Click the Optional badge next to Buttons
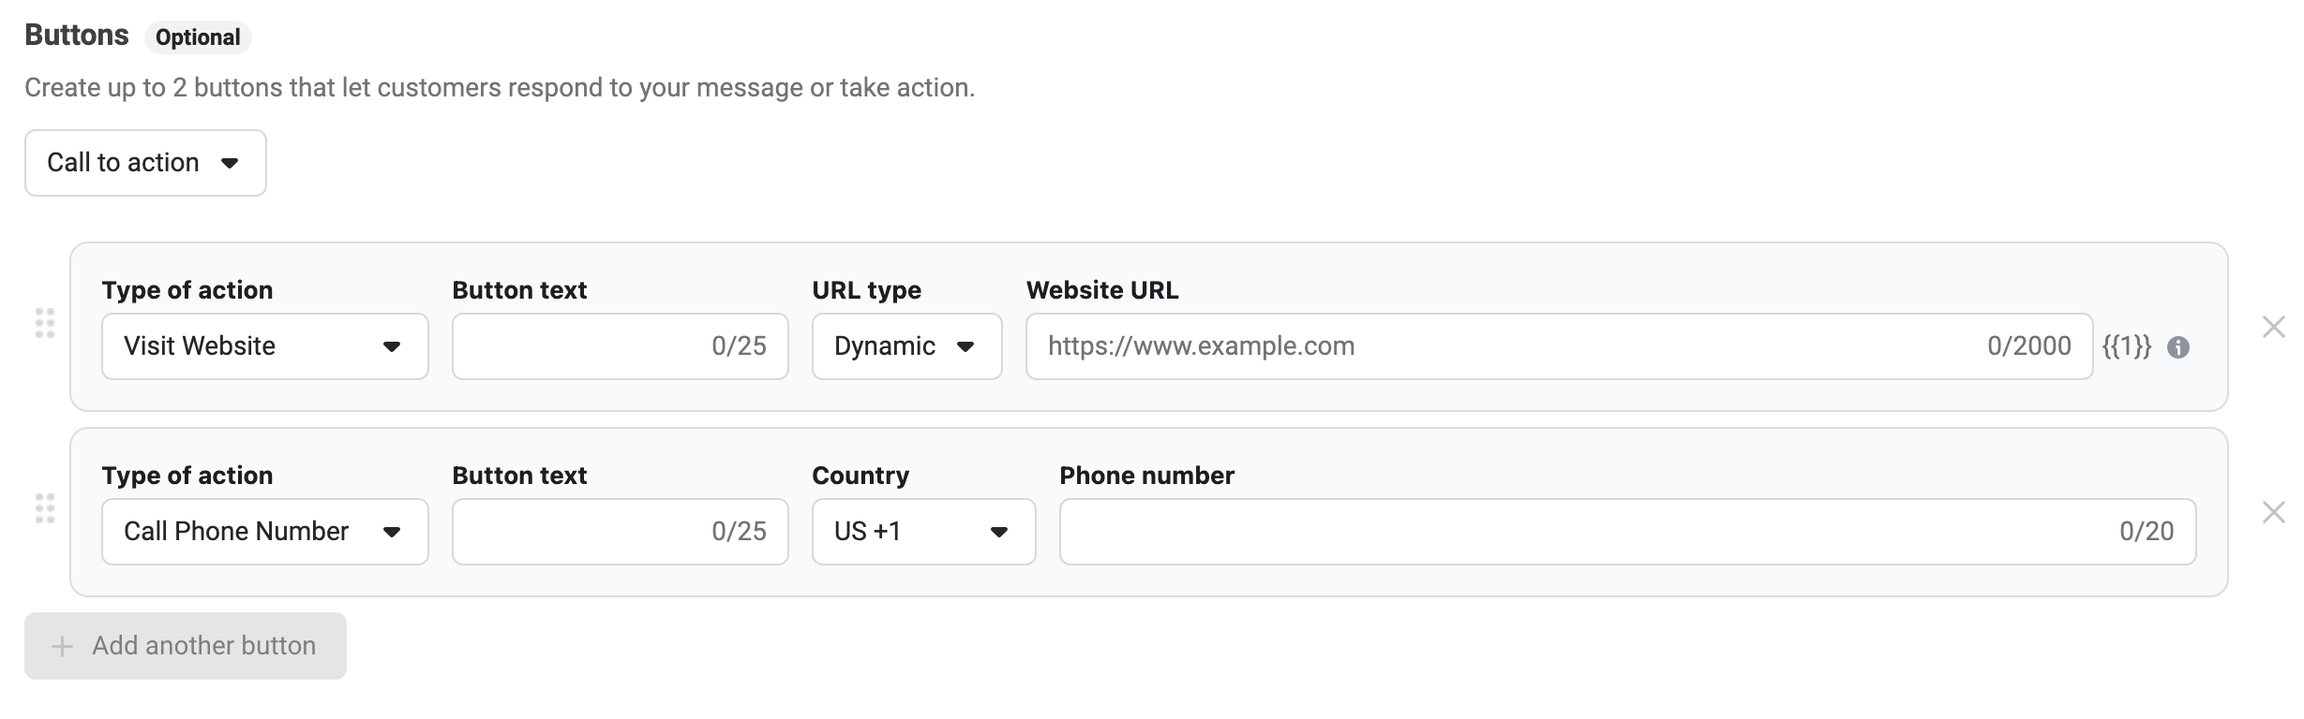The width and height of the screenshot is (2304, 719). (x=198, y=38)
